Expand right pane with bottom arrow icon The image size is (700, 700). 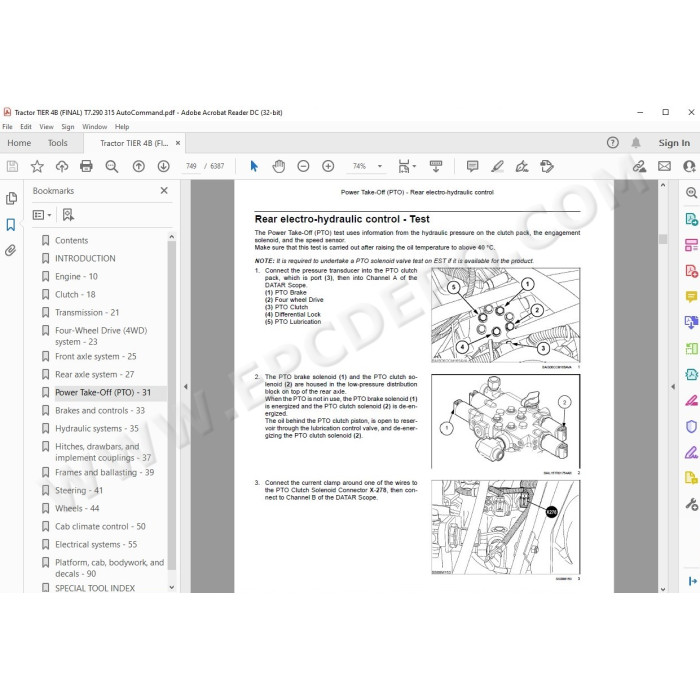coord(692,581)
